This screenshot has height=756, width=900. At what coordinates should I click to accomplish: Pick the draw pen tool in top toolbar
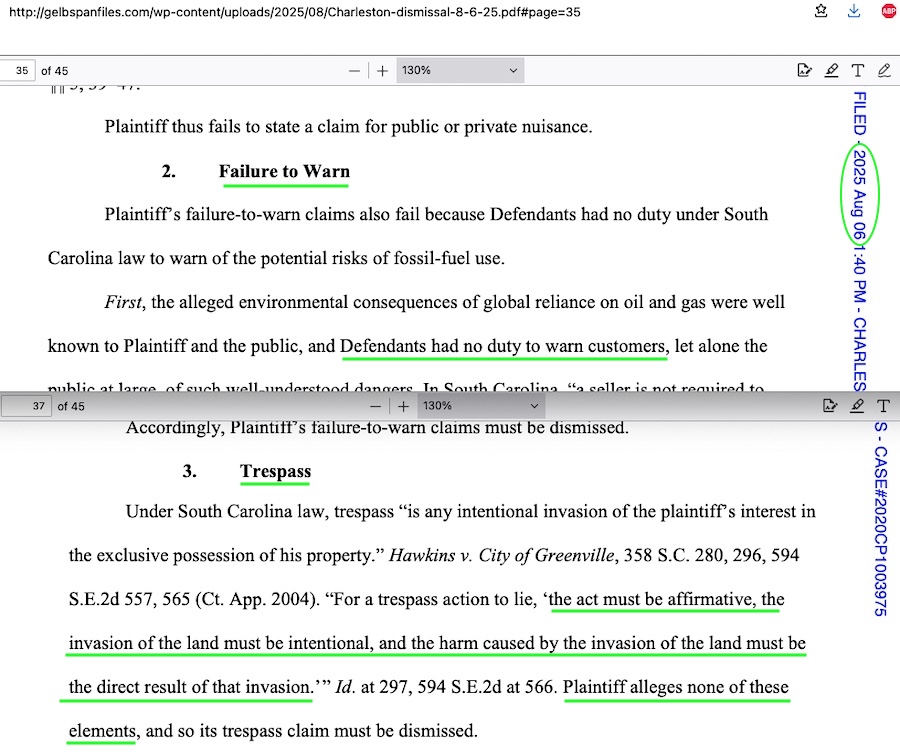(x=884, y=71)
